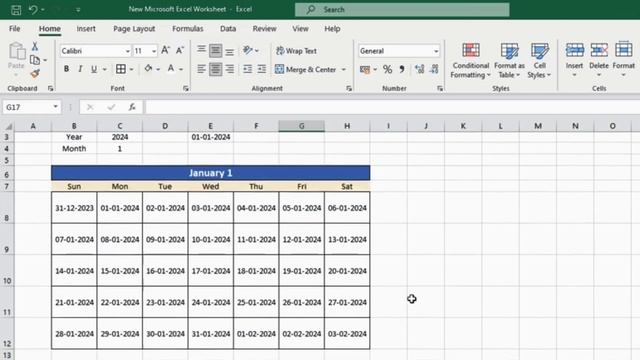Toggle Center horizontal alignment
The image size is (640, 360).
click(x=216, y=69)
